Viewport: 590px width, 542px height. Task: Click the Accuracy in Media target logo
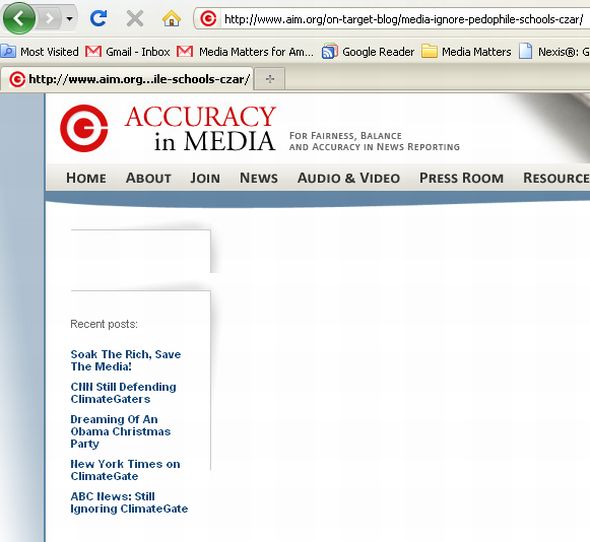tap(84, 128)
